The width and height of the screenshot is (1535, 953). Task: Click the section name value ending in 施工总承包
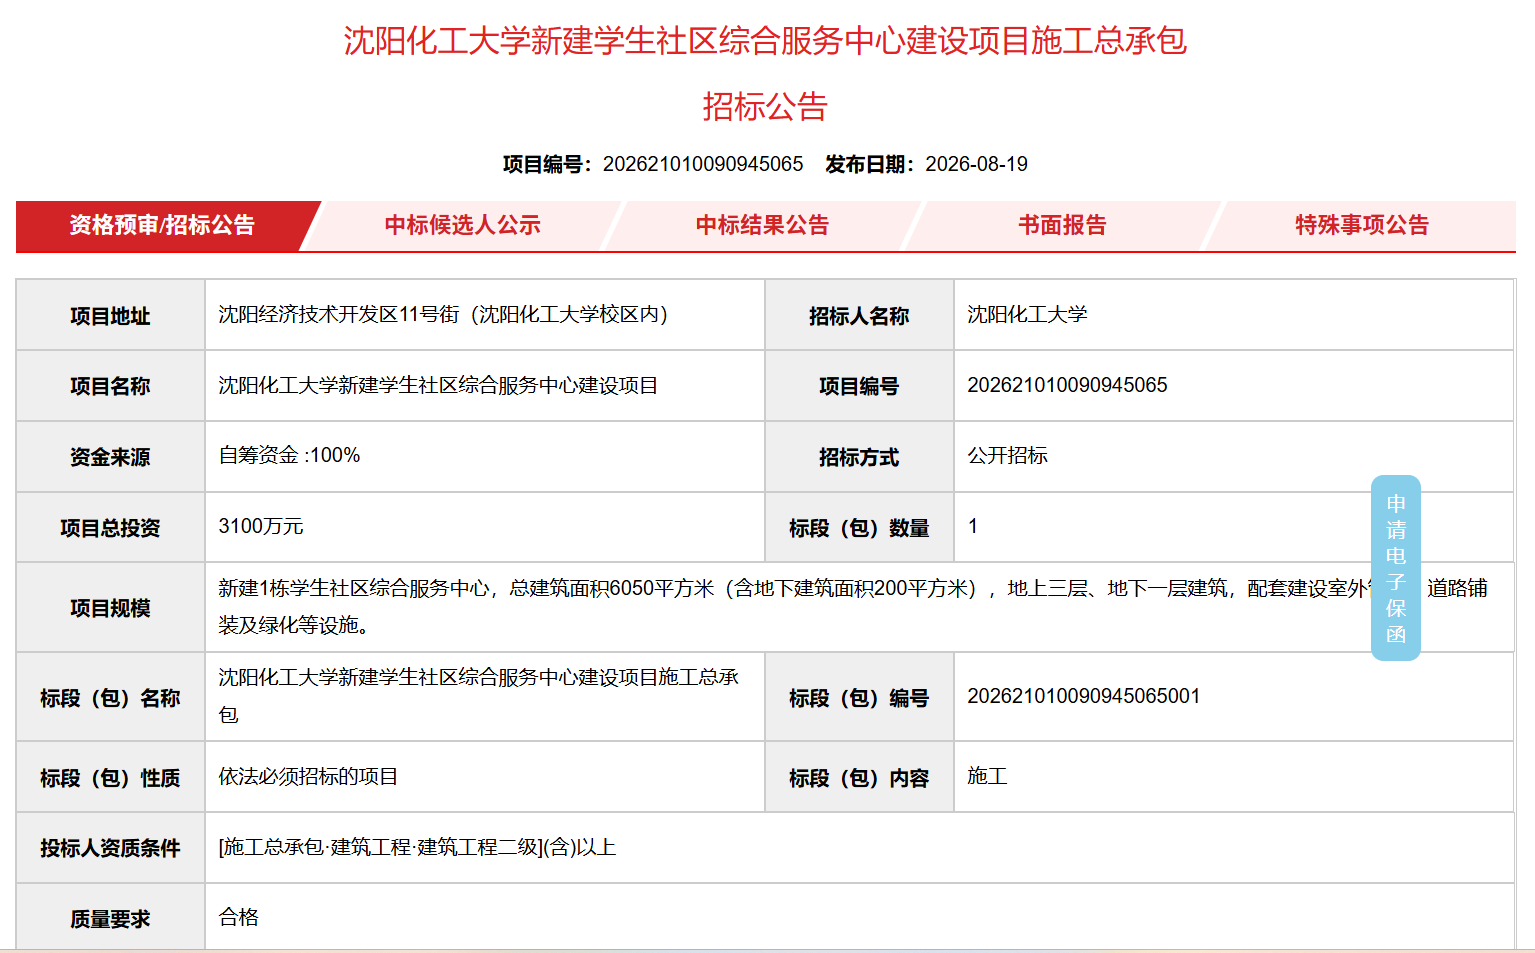pos(479,696)
